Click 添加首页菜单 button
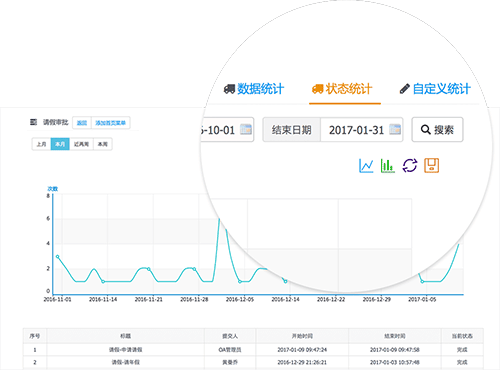The image size is (500, 370). [111, 123]
